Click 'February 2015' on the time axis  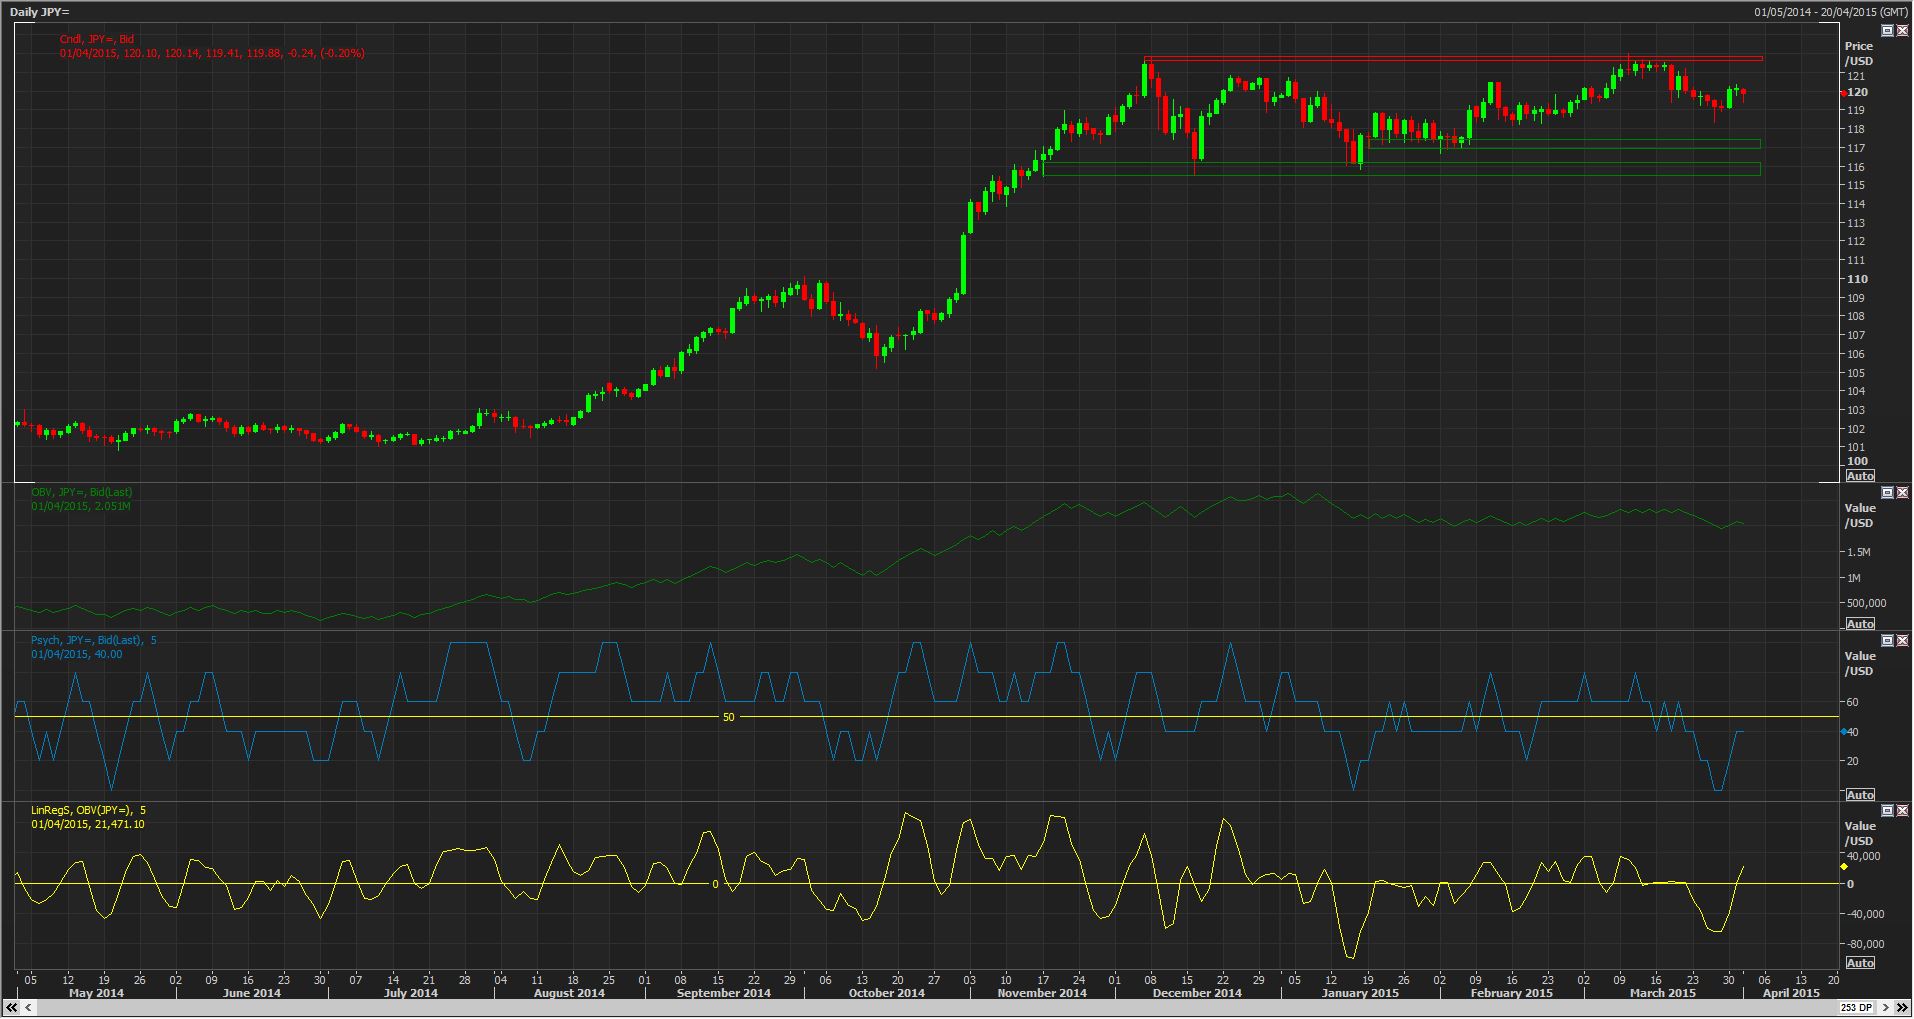click(1511, 993)
